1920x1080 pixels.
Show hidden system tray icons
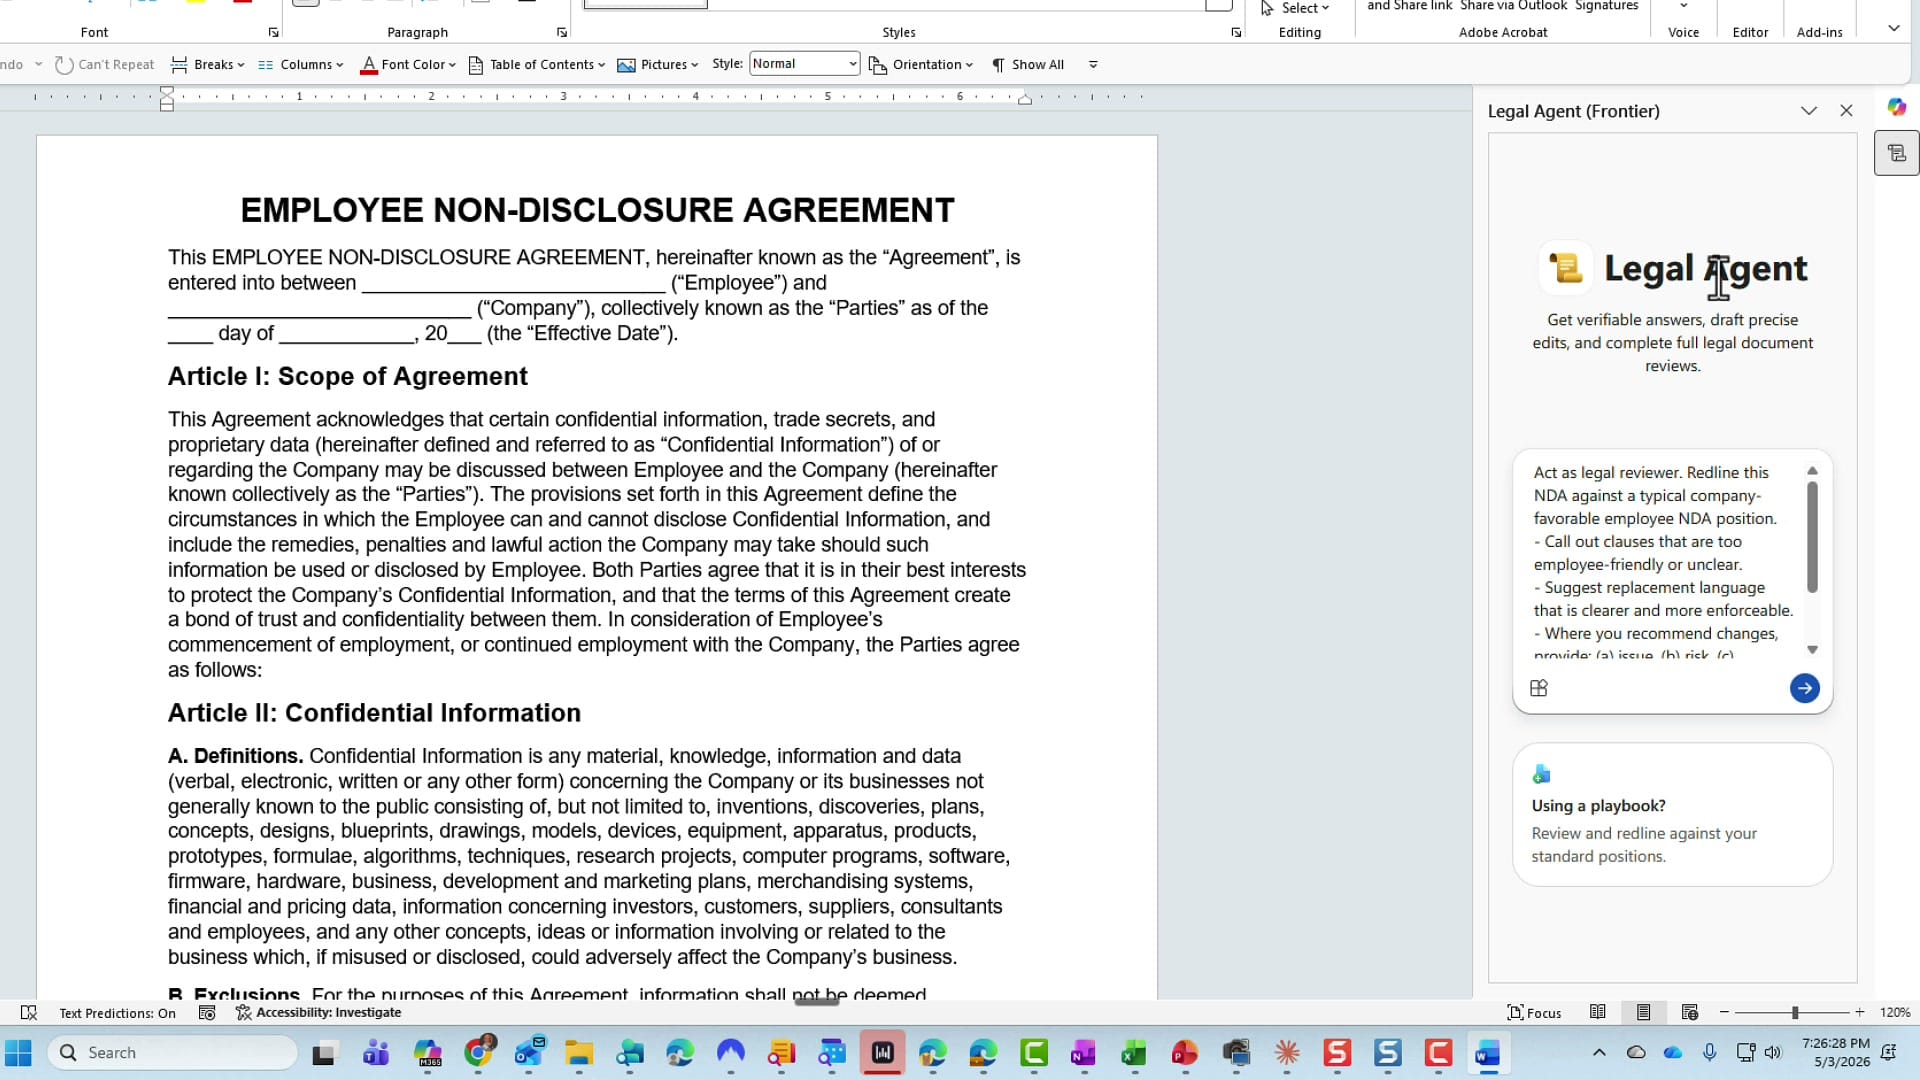coord(1598,1052)
